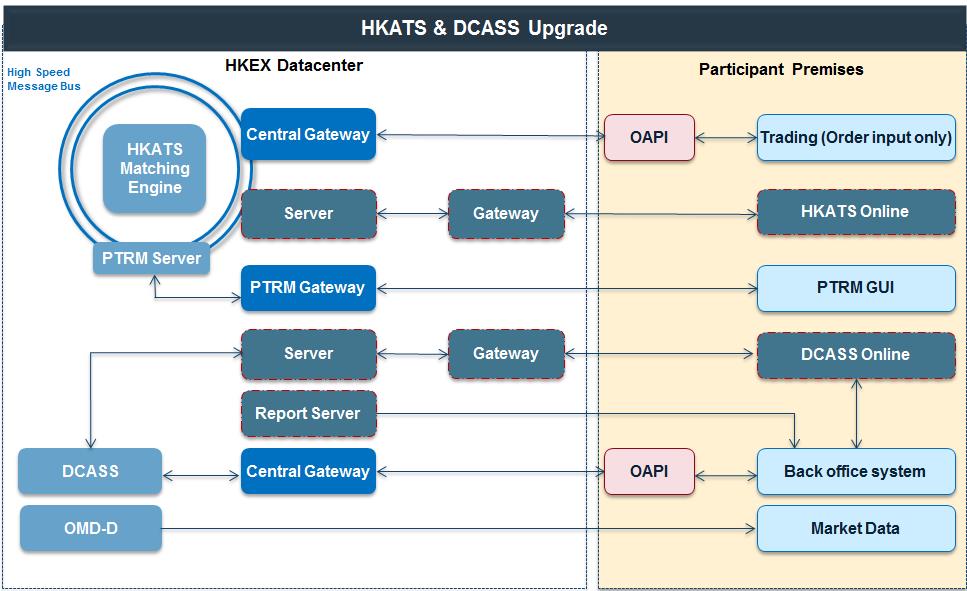Click the Trading (Order input only) box
The width and height of the screenshot is (967, 591).
856,137
